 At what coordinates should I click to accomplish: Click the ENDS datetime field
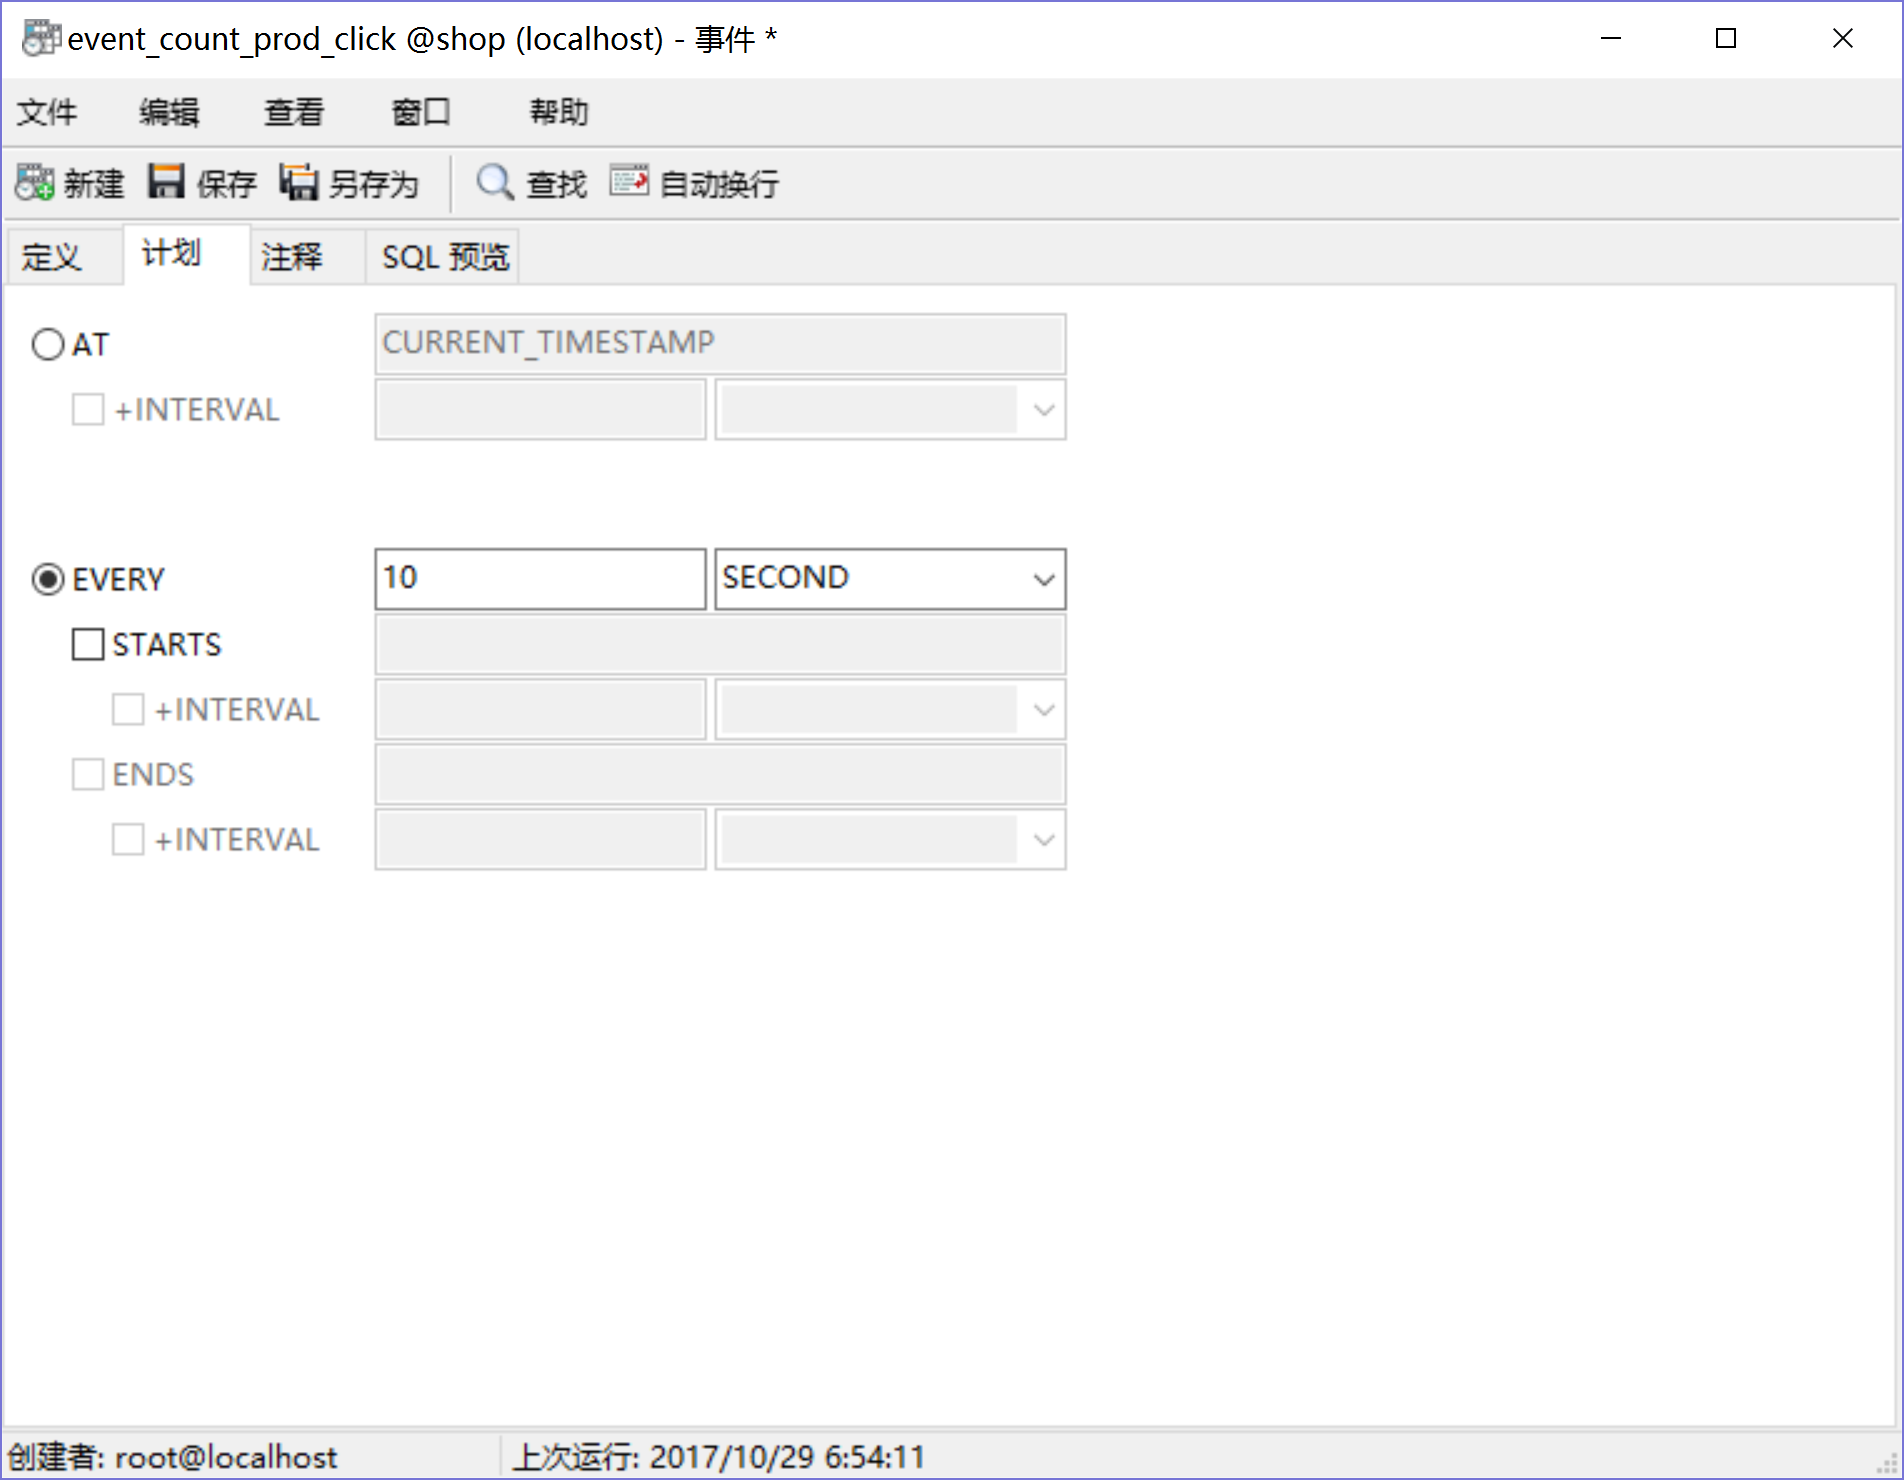coord(720,774)
